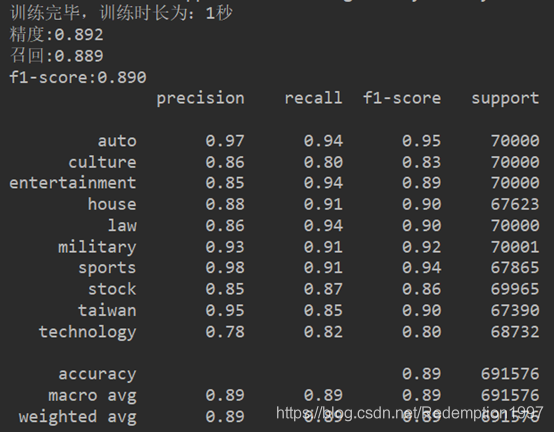Click the house class label
This screenshot has height=432, width=554.
[x=112, y=204]
